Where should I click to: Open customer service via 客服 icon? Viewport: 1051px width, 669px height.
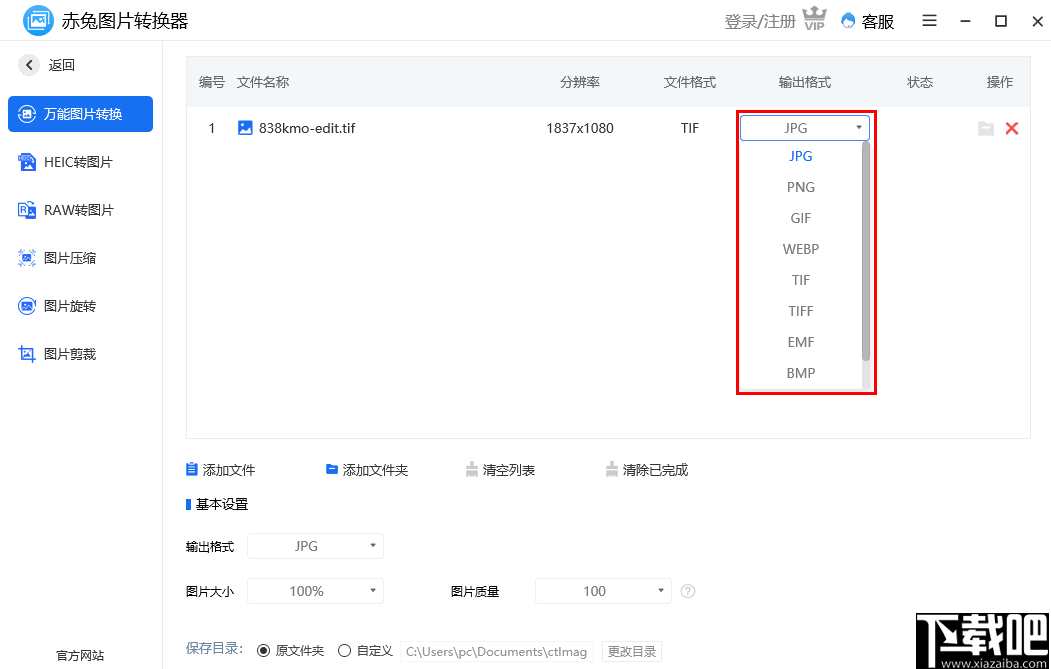pyautogui.click(x=866, y=20)
